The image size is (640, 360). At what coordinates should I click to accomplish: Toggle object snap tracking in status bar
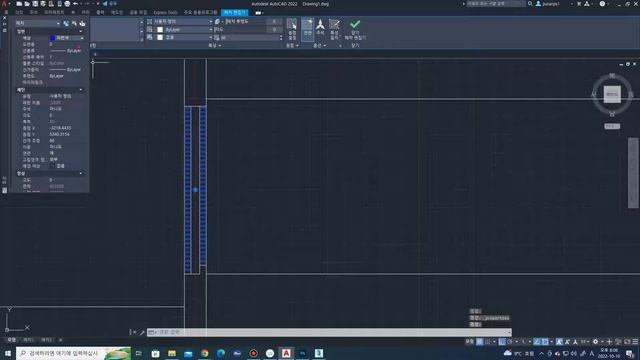click(x=537, y=342)
